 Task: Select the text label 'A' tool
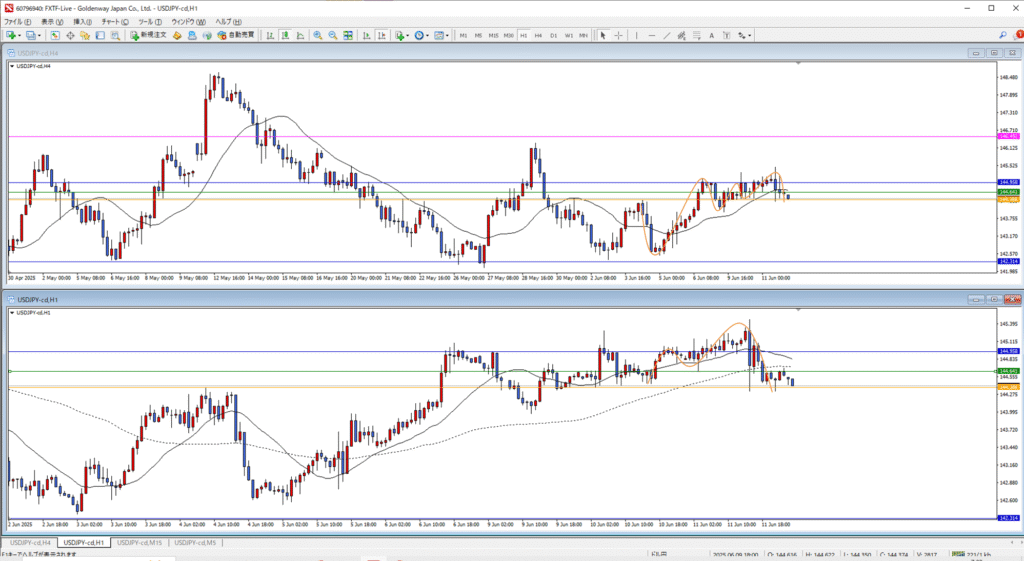(x=710, y=35)
